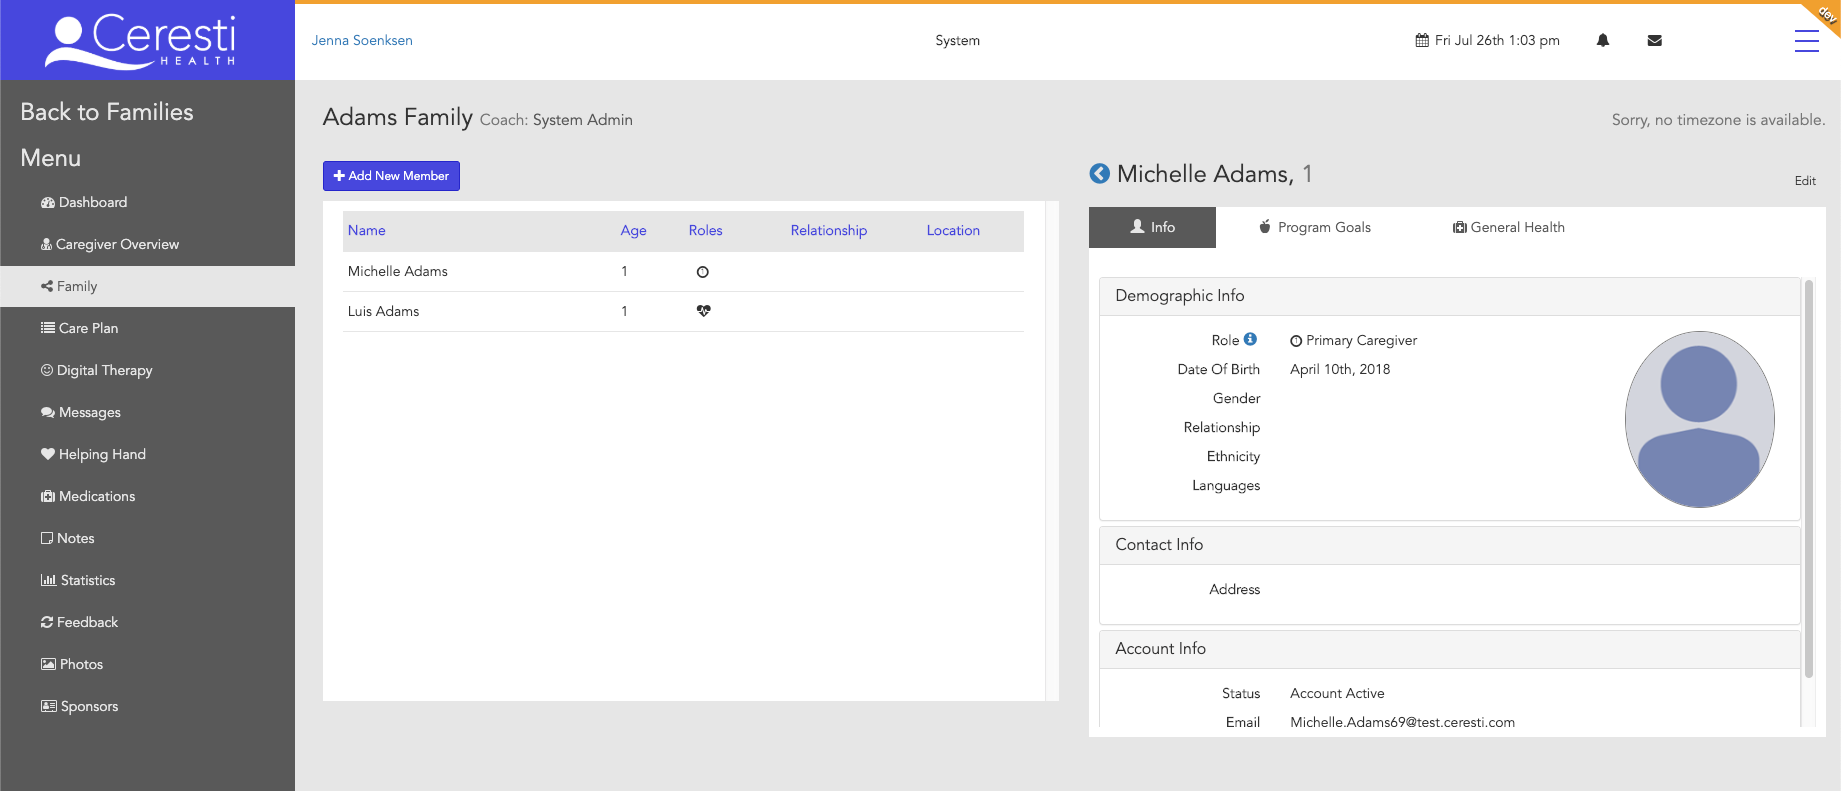
Task: Switch to the General Health tab
Action: (1508, 227)
